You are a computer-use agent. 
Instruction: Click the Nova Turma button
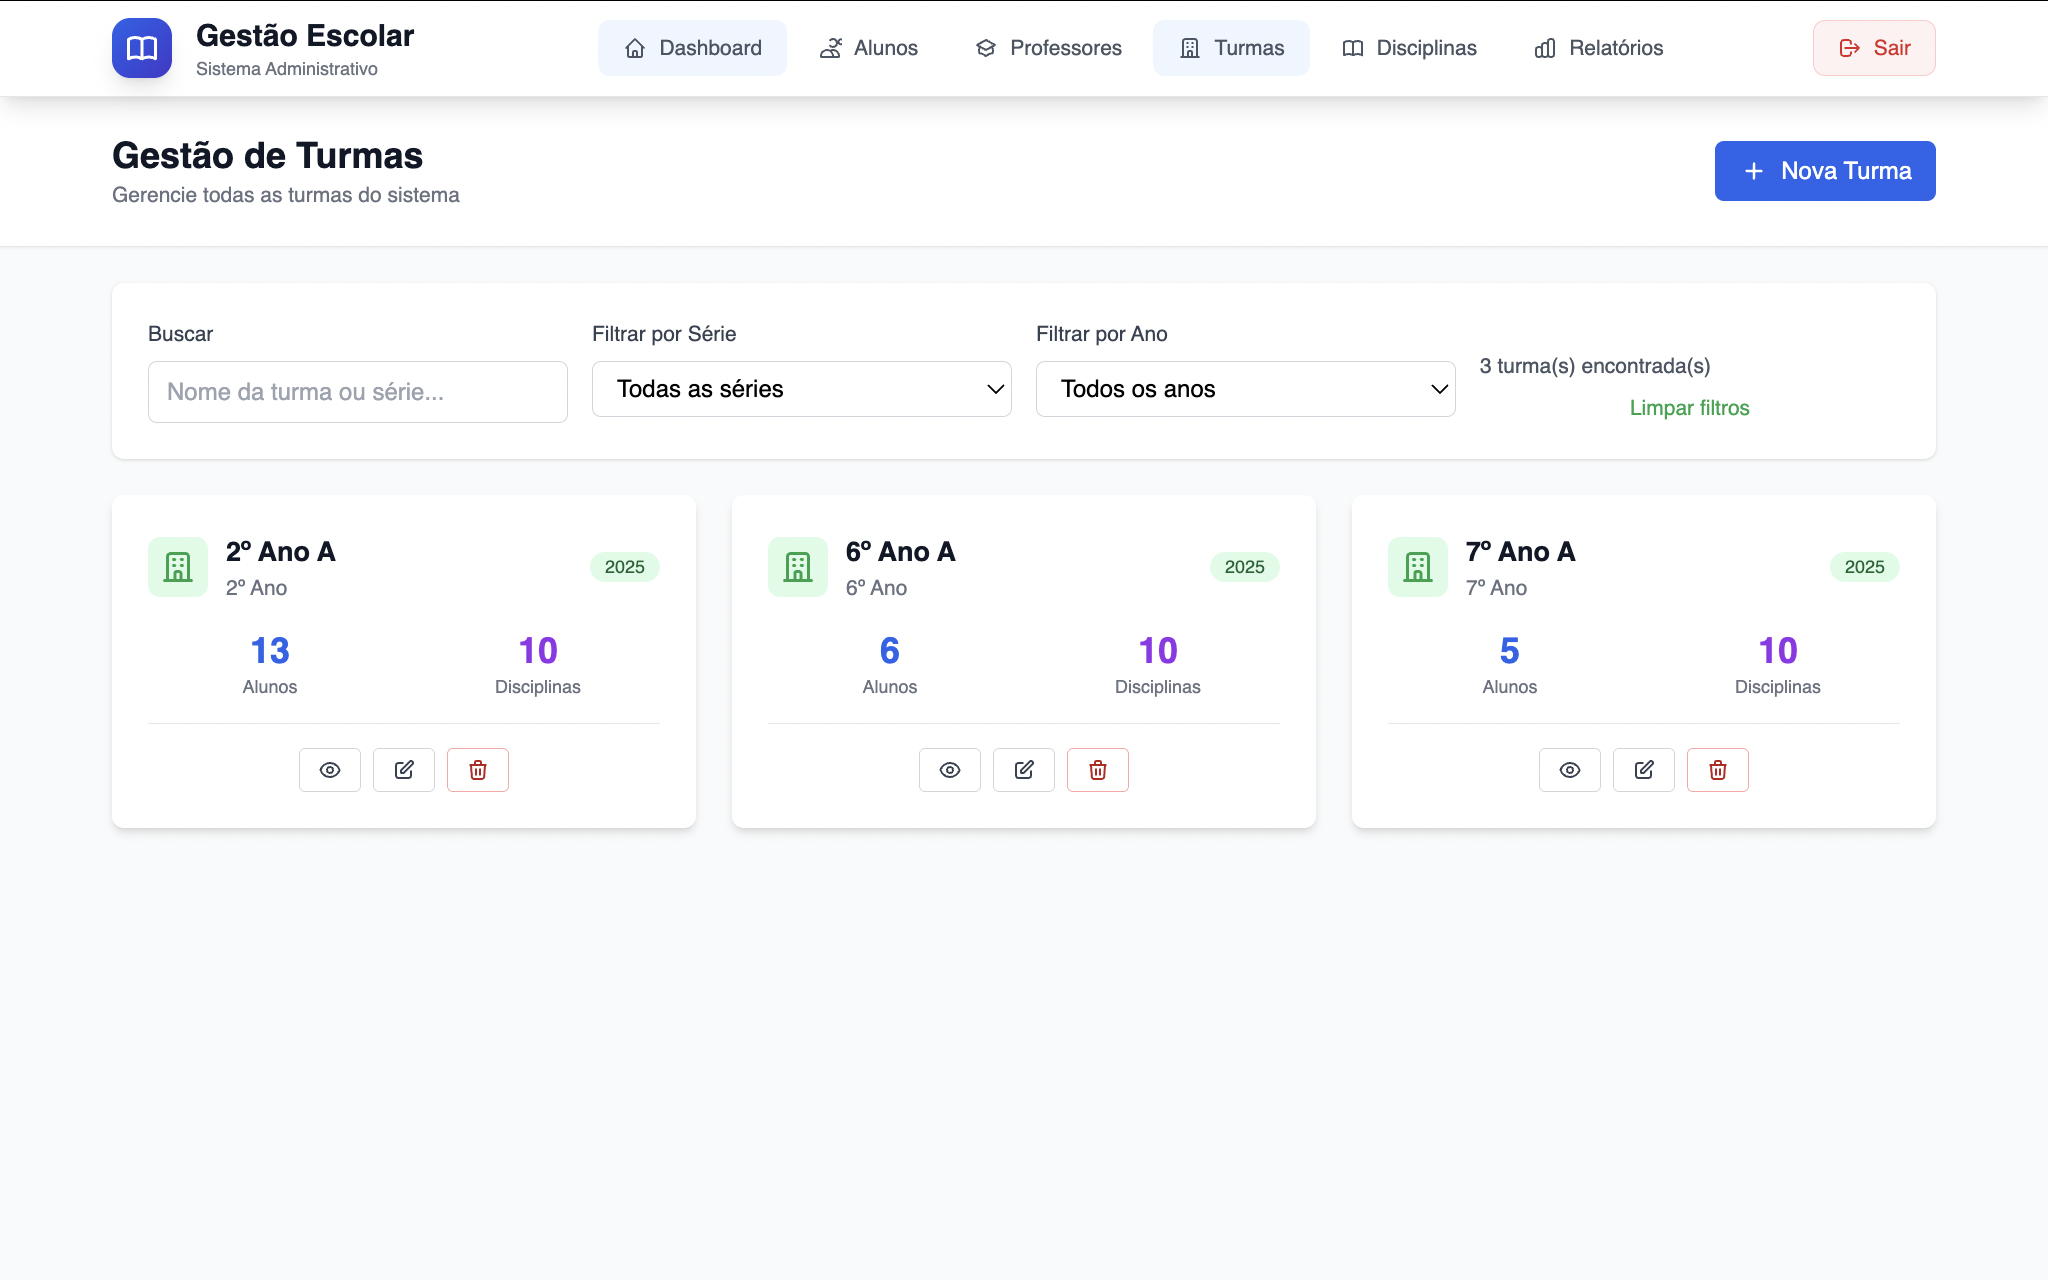point(1825,171)
